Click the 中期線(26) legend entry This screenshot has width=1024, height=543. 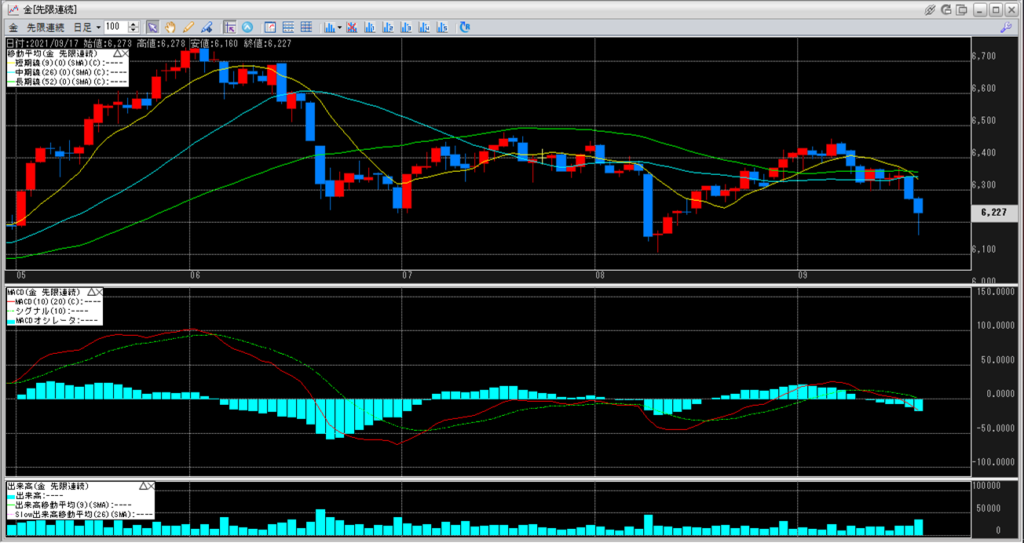tap(67, 72)
